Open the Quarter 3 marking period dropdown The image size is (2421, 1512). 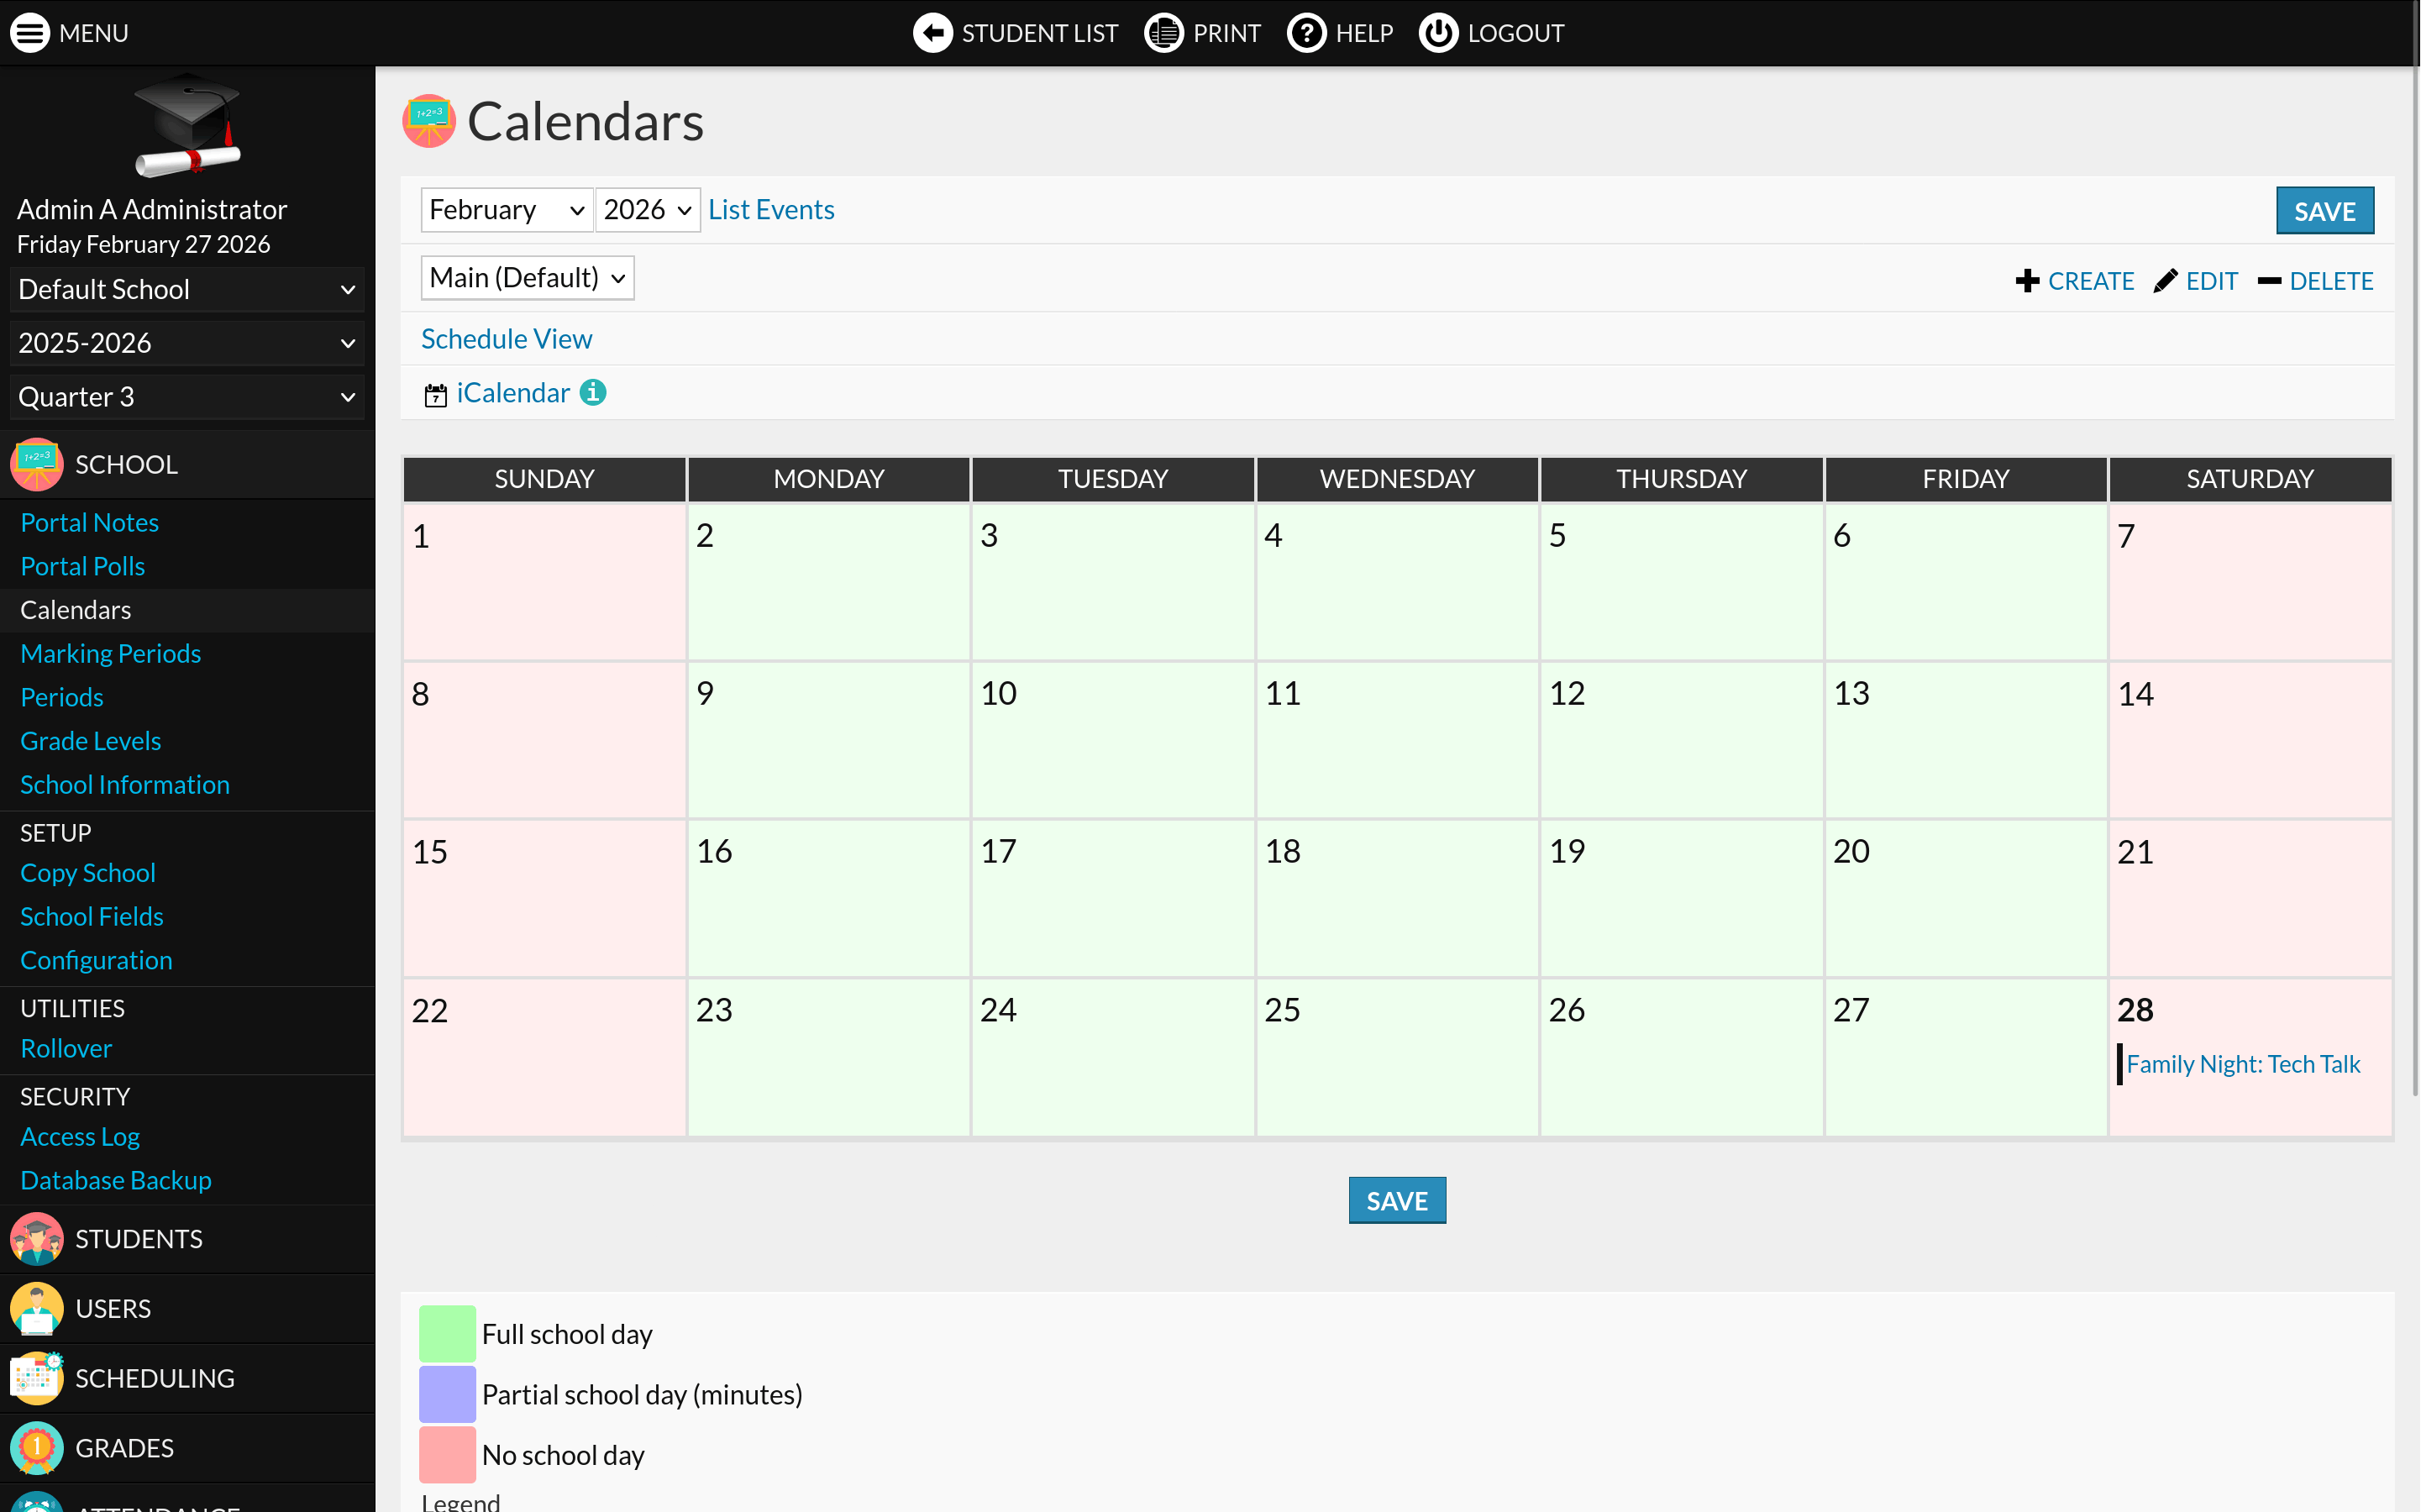coord(187,397)
